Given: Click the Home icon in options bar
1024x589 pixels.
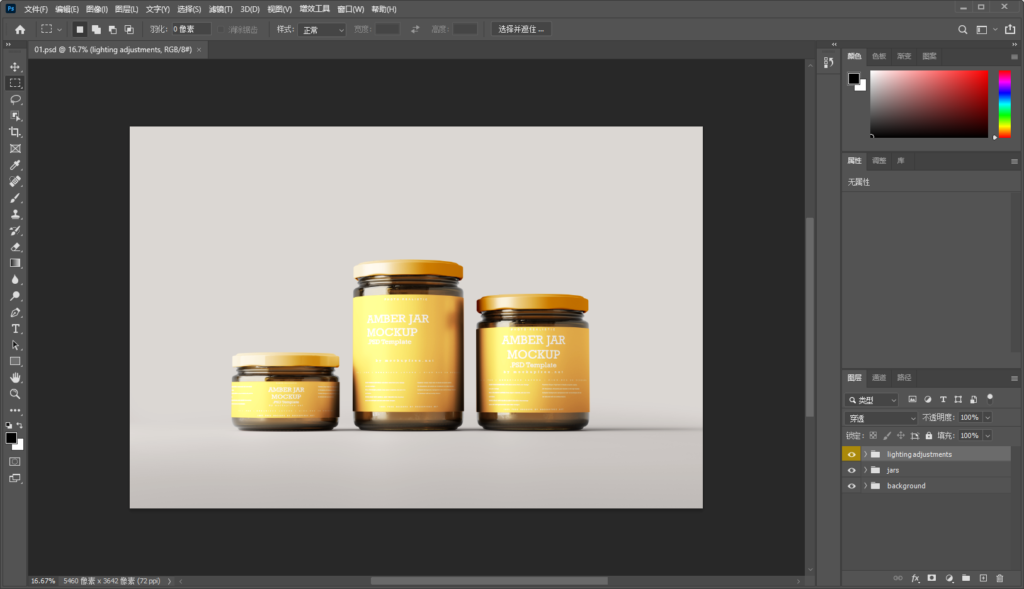Looking at the screenshot, I should tap(20, 29).
